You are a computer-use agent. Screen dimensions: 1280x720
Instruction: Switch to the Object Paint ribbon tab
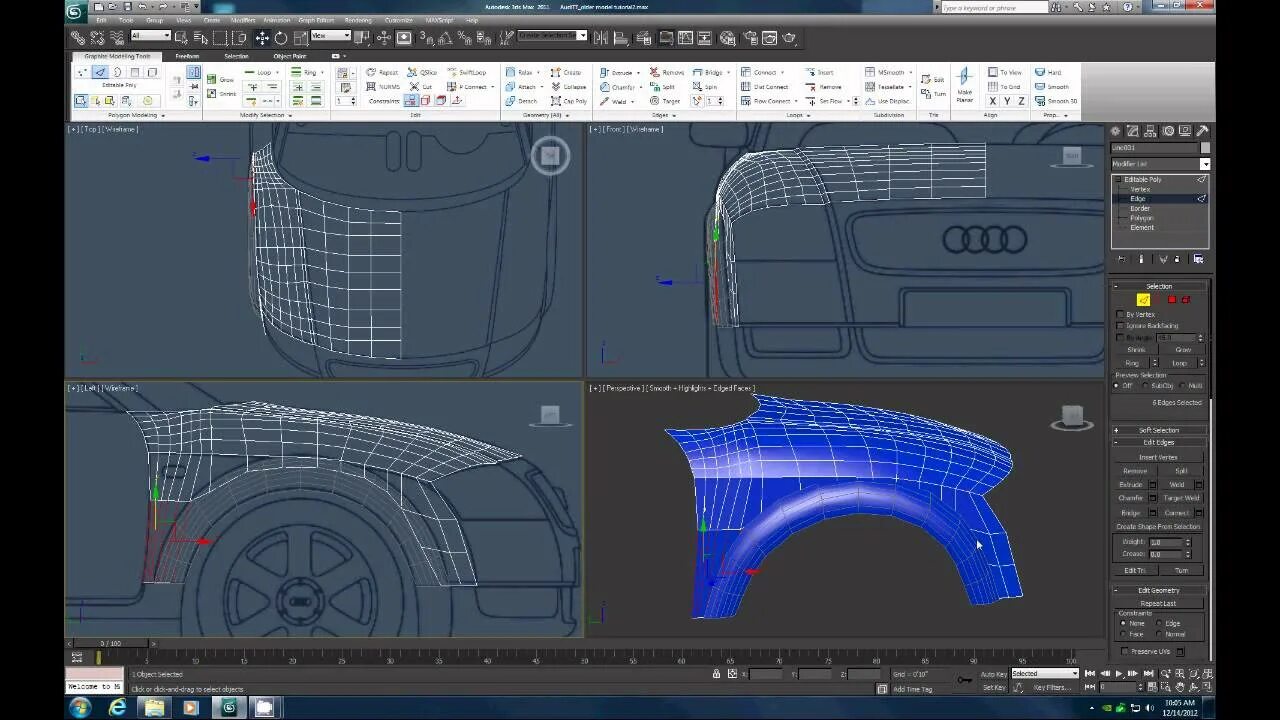tap(290, 56)
